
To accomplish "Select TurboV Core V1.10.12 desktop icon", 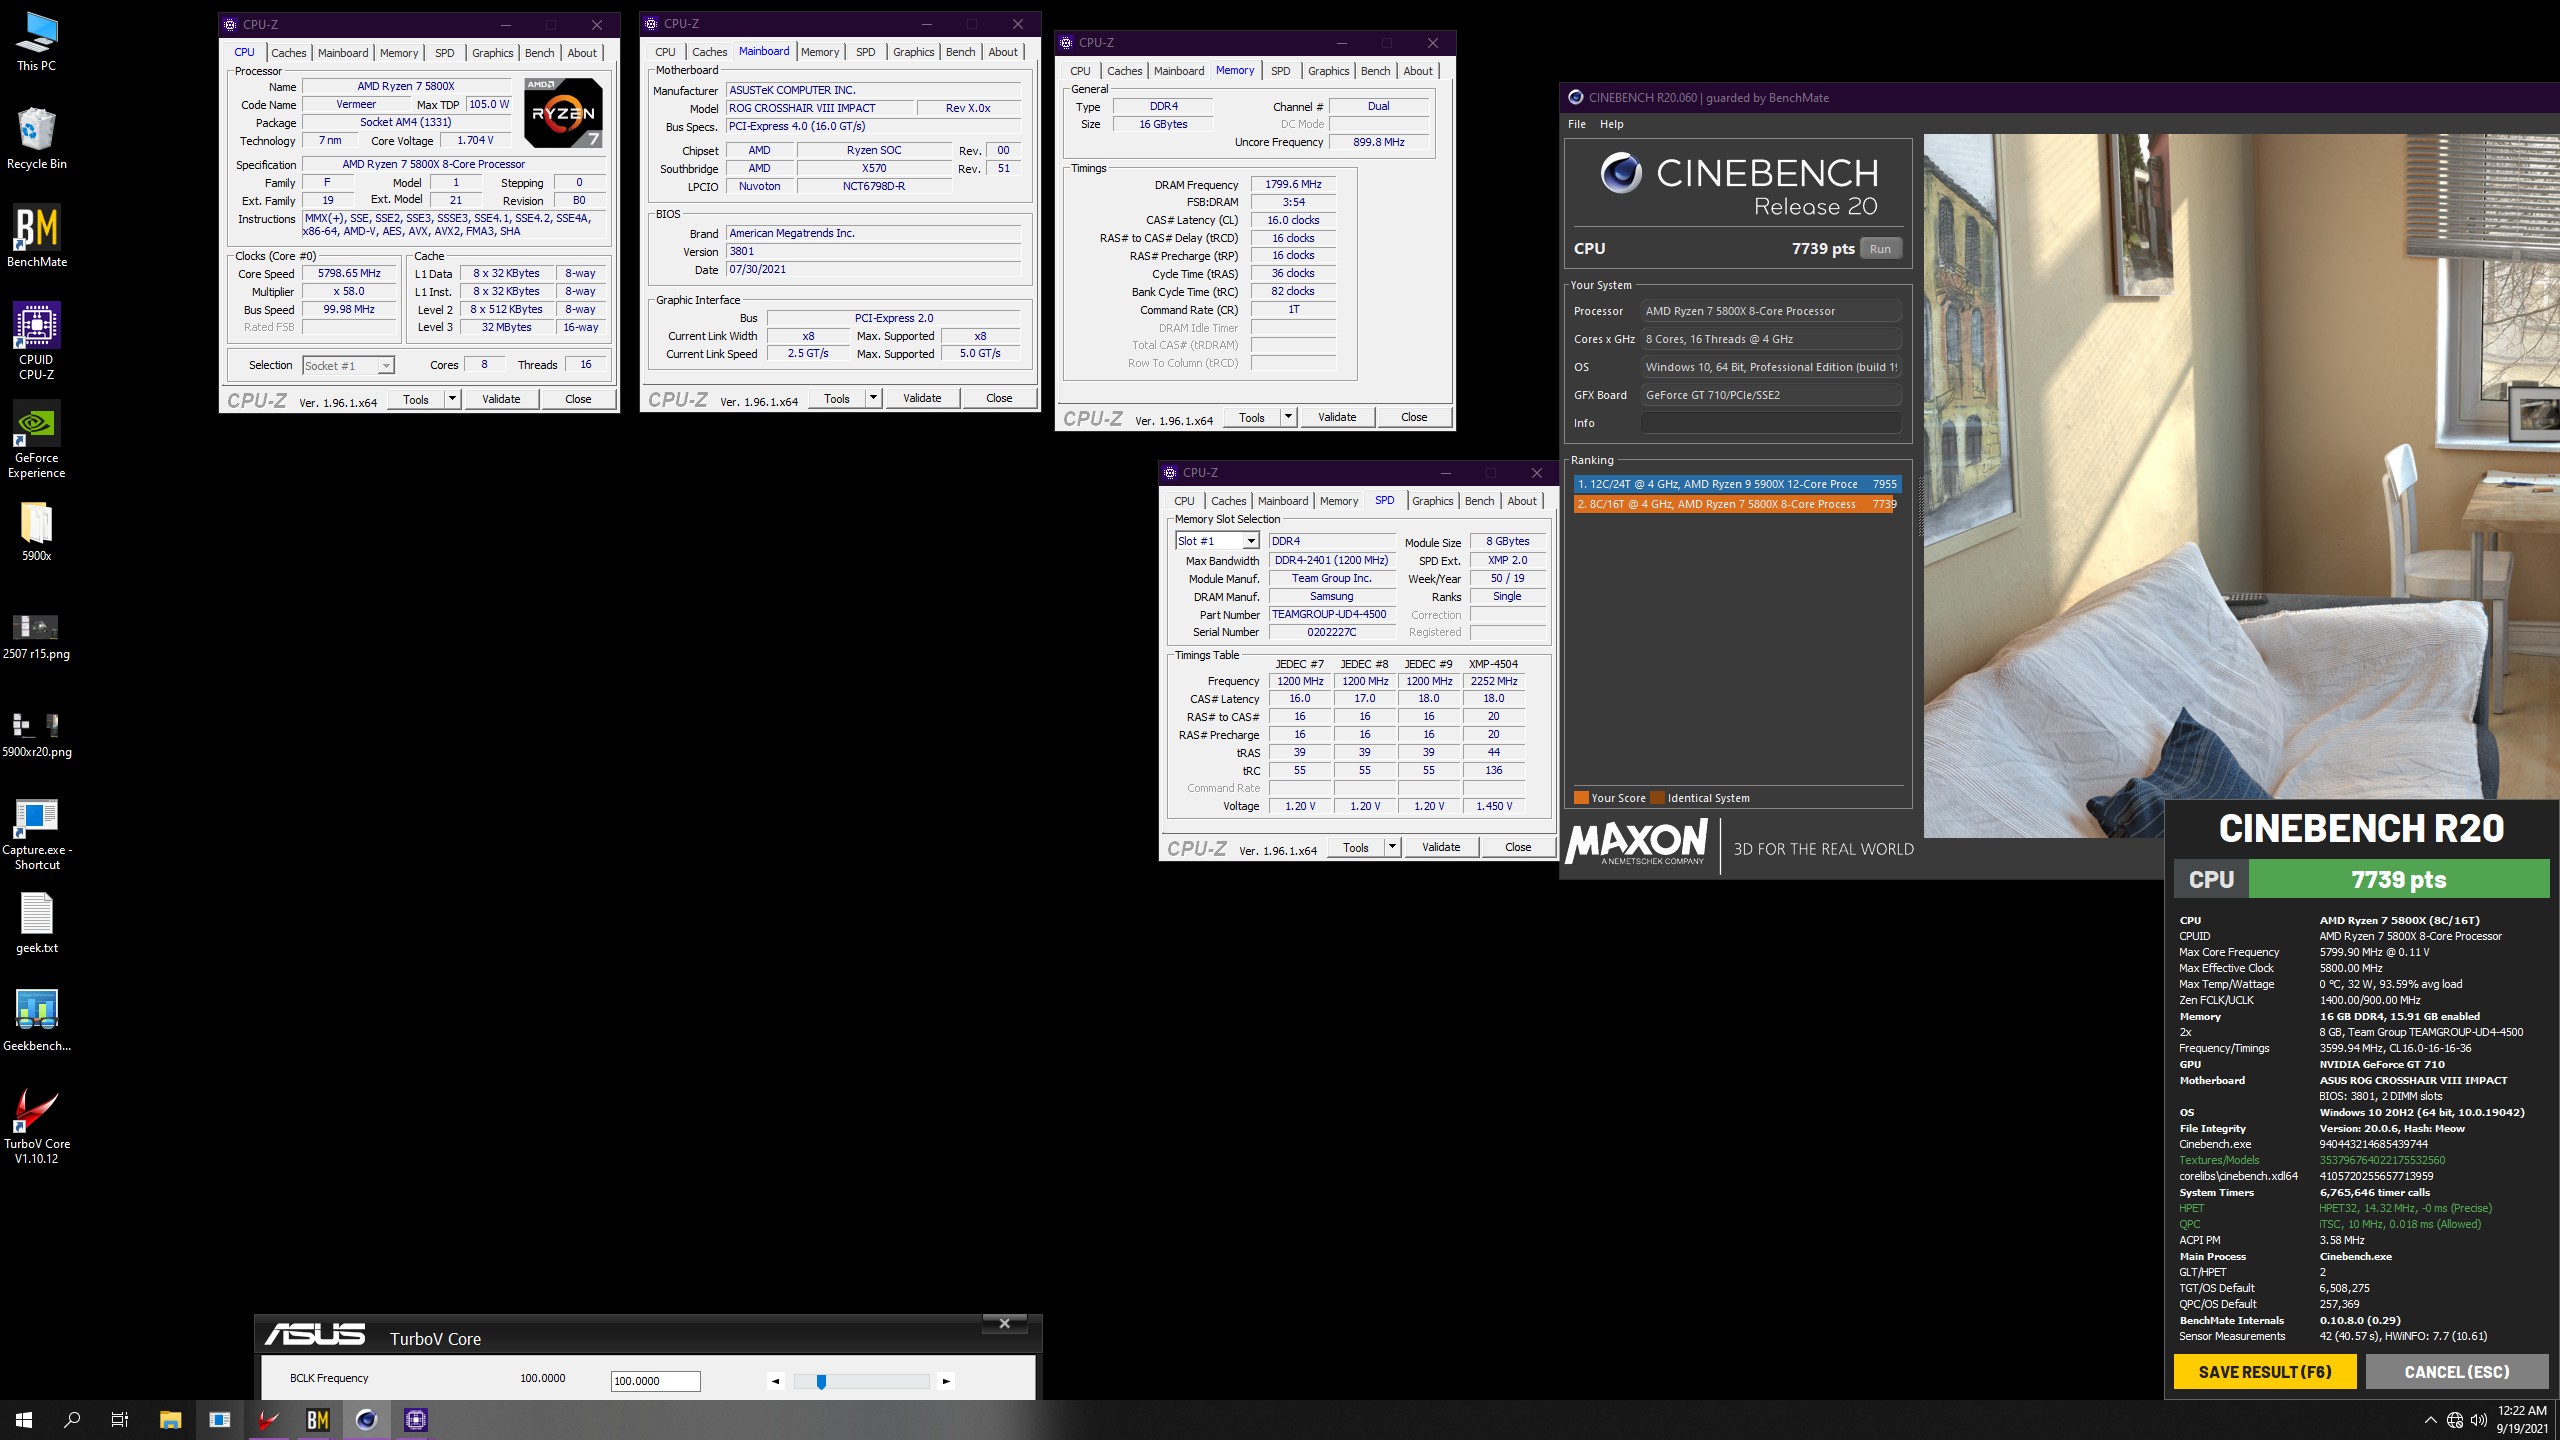I will click(37, 1126).
